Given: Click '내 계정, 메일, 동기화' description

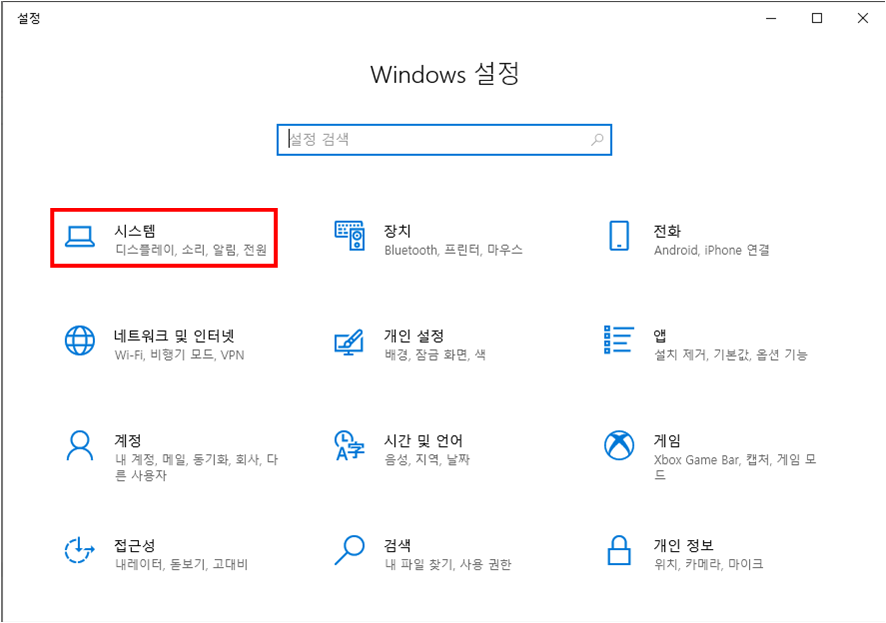Looking at the screenshot, I should [x=197, y=467].
